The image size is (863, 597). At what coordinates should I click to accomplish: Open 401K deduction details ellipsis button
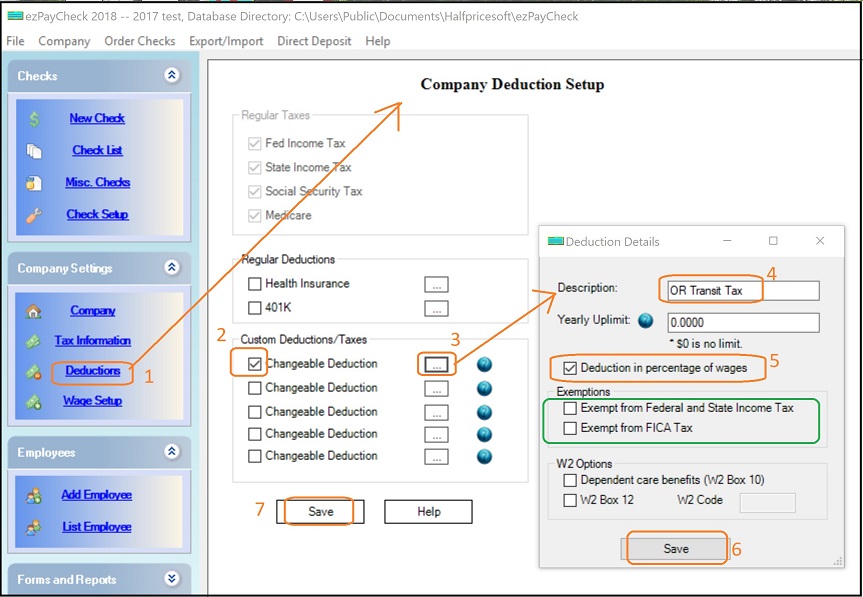(436, 308)
